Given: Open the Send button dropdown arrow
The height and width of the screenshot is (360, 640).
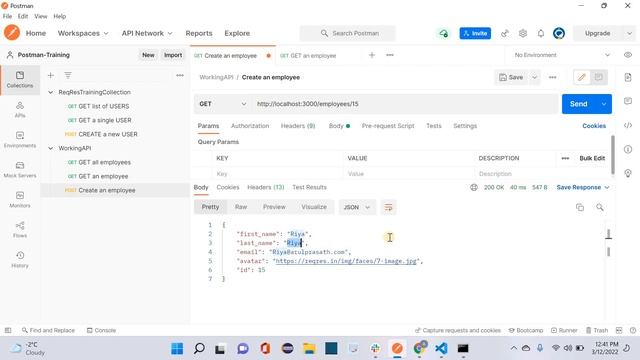Looking at the screenshot, I should [x=604, y=104].
